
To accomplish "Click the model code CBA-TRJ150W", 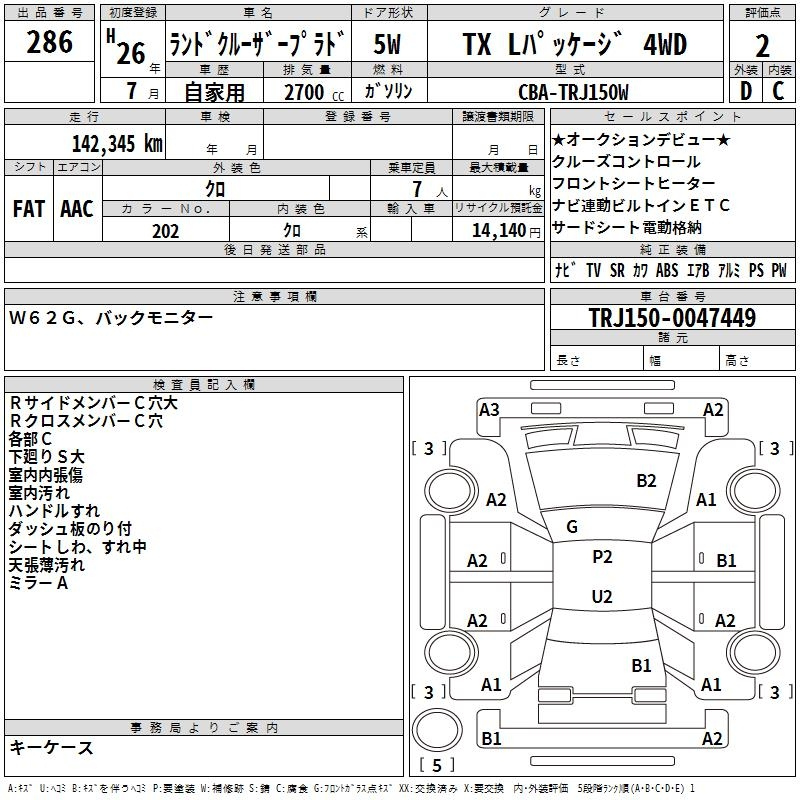I will pos(573,92).
